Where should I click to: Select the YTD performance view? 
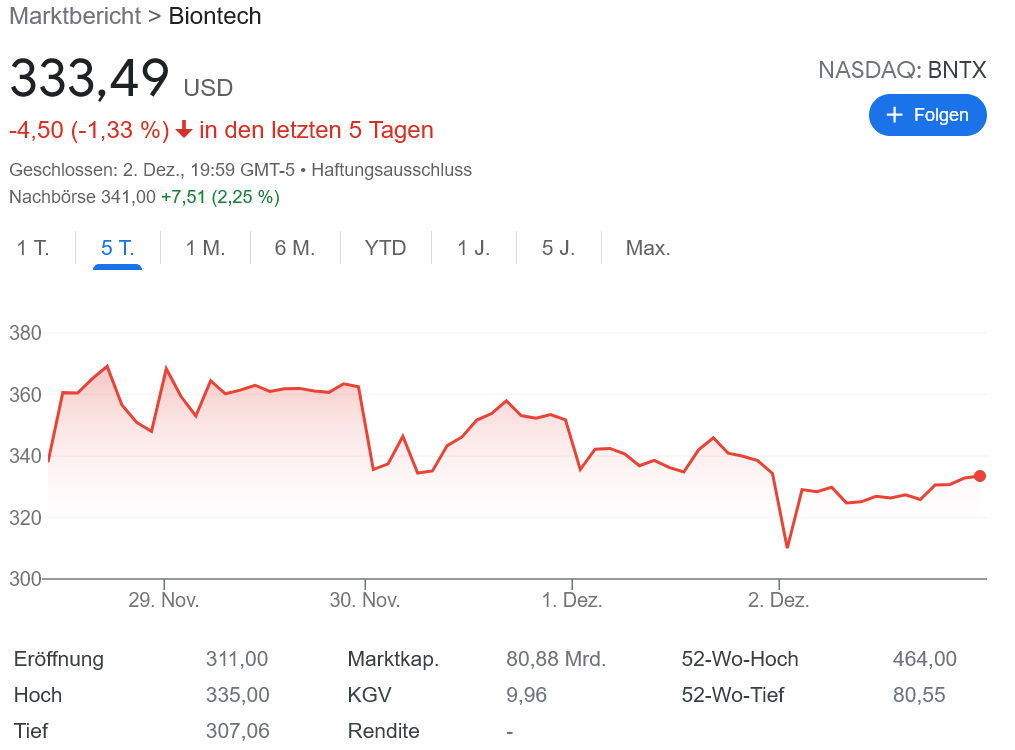(x=385, y=248)
